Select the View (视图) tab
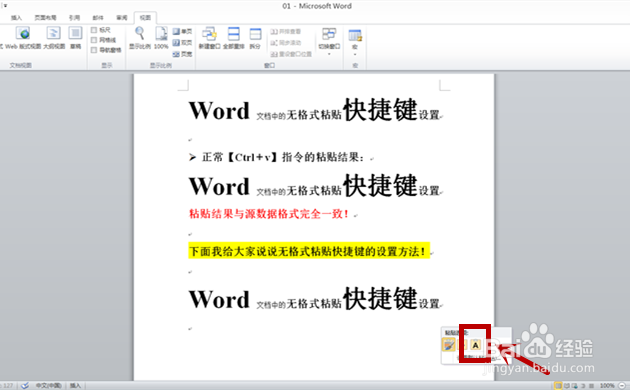 [x=145, y=18]
